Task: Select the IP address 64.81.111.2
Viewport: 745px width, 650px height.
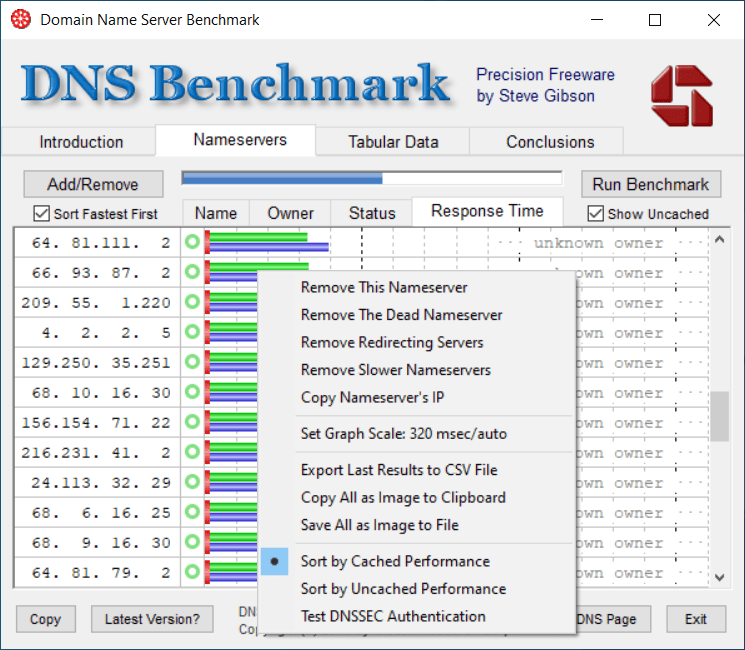Action: click(100, 243)
